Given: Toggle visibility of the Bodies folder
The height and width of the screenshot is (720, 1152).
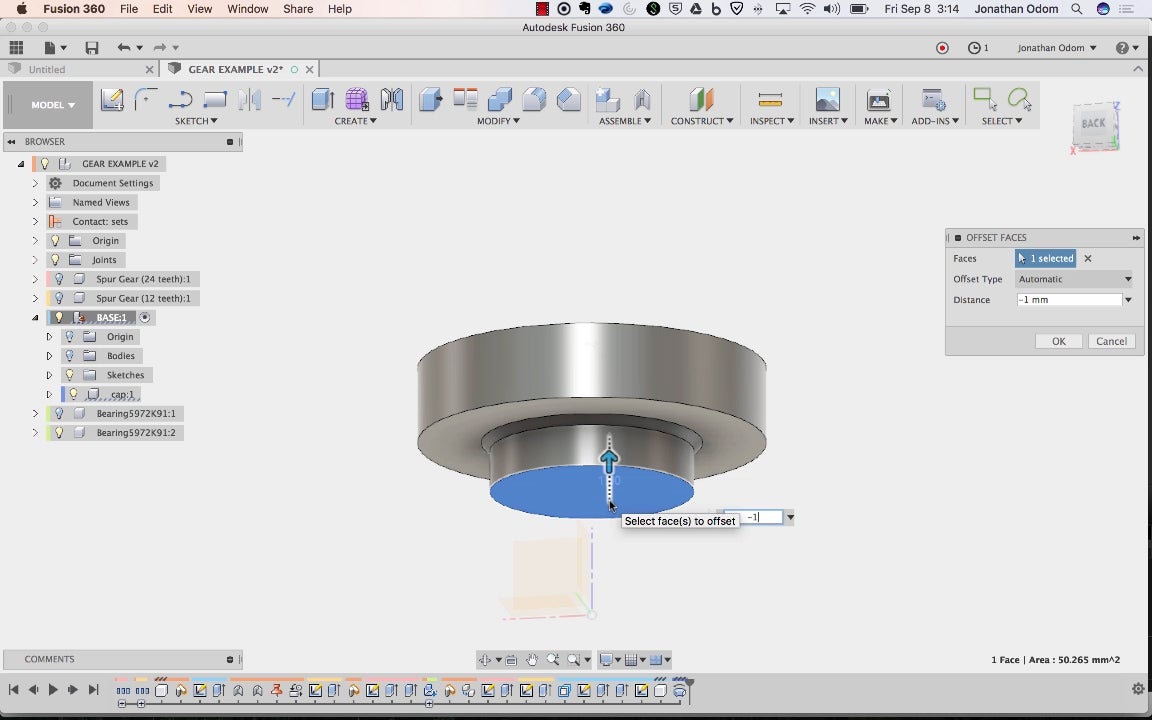Looking at the screenshot, I should point(69,356).
